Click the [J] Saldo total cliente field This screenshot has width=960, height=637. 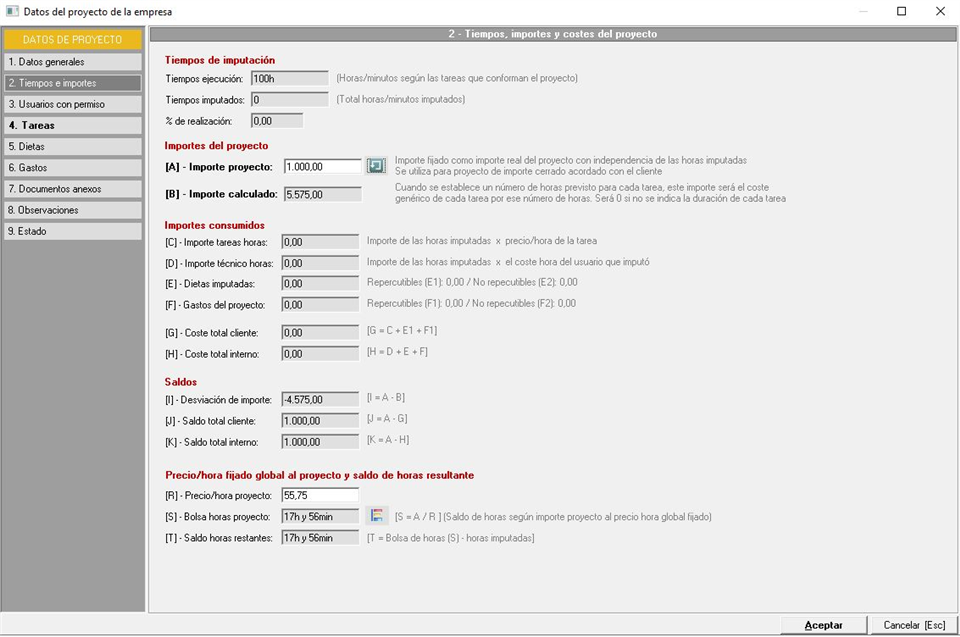click(320, 421)
